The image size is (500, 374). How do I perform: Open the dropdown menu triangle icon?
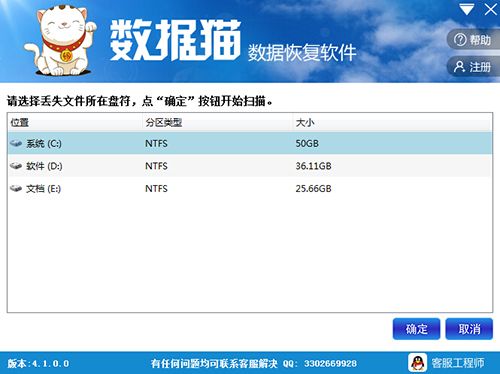pyautogui.click(x=466, y=9)
